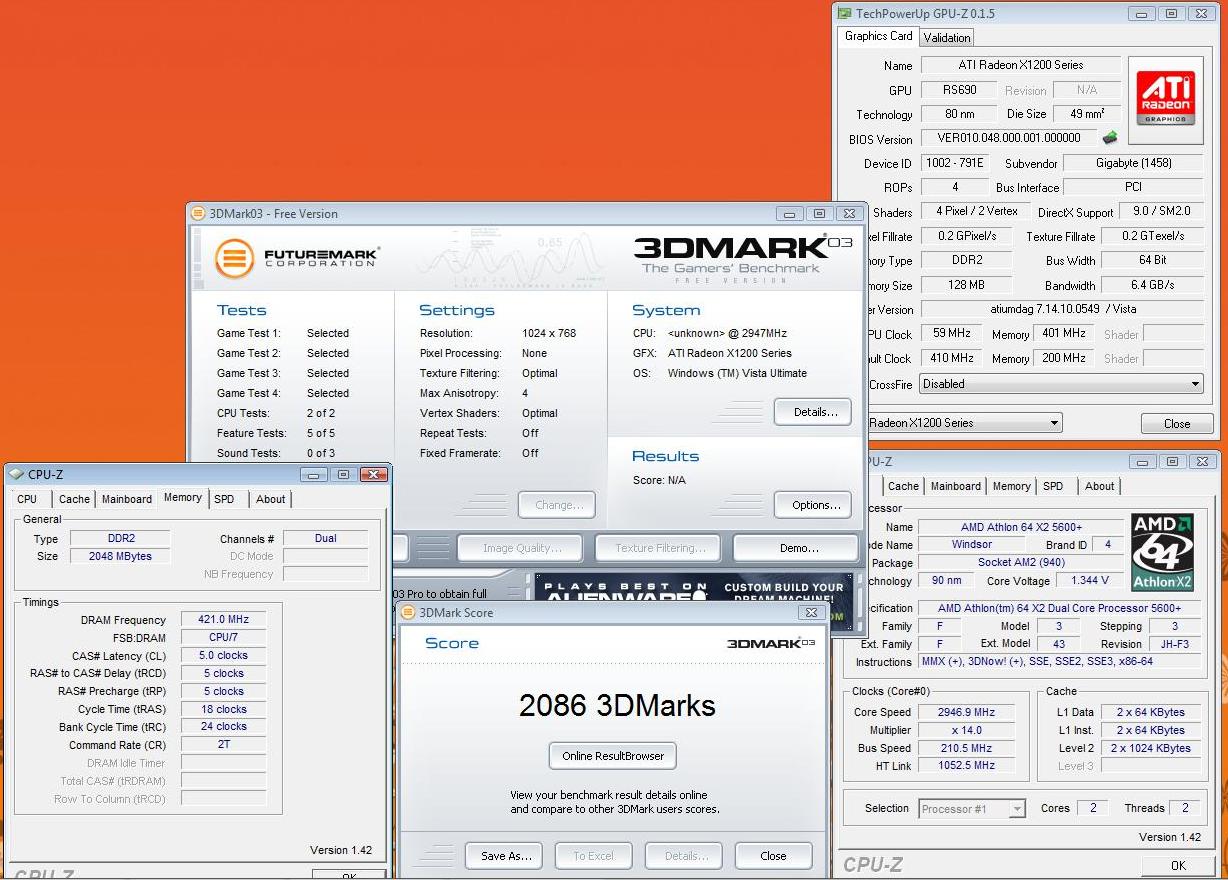Click the Details button in System section
Viewport: 1228px width, 880px height.
click(813, 412)
